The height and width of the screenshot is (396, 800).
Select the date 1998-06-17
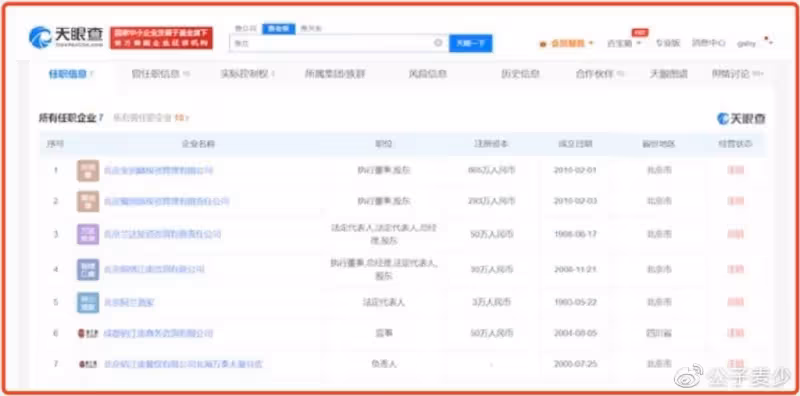(575, 234)
